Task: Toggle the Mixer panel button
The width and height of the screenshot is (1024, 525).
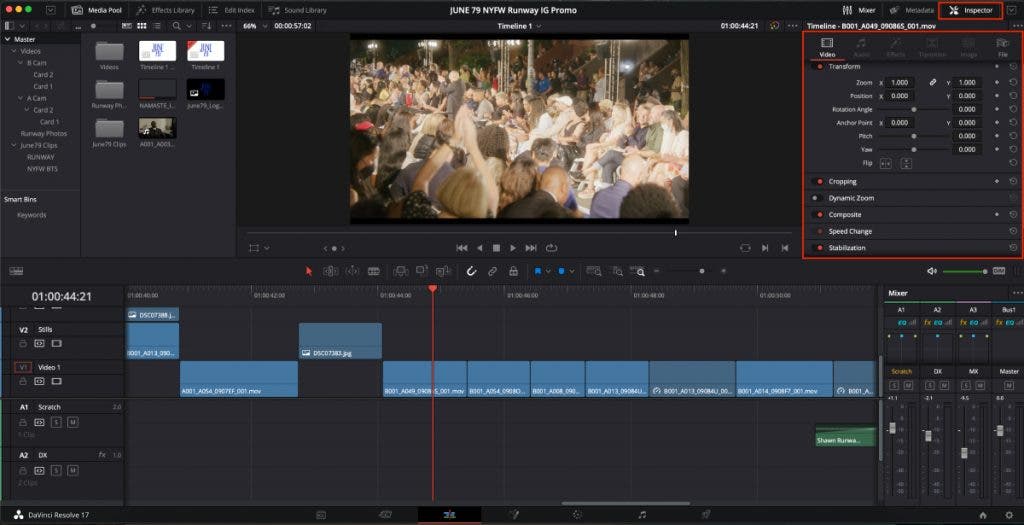Action: pos(859,10)
